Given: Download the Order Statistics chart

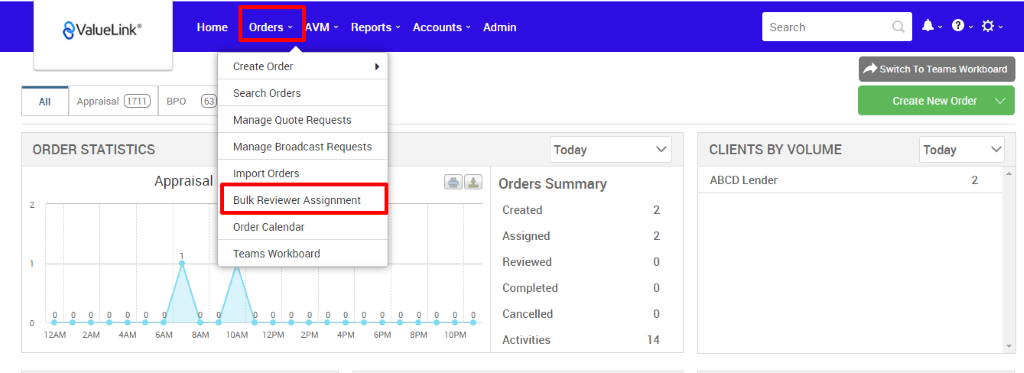Looking at the screenshot, I should tap(473, 182).
